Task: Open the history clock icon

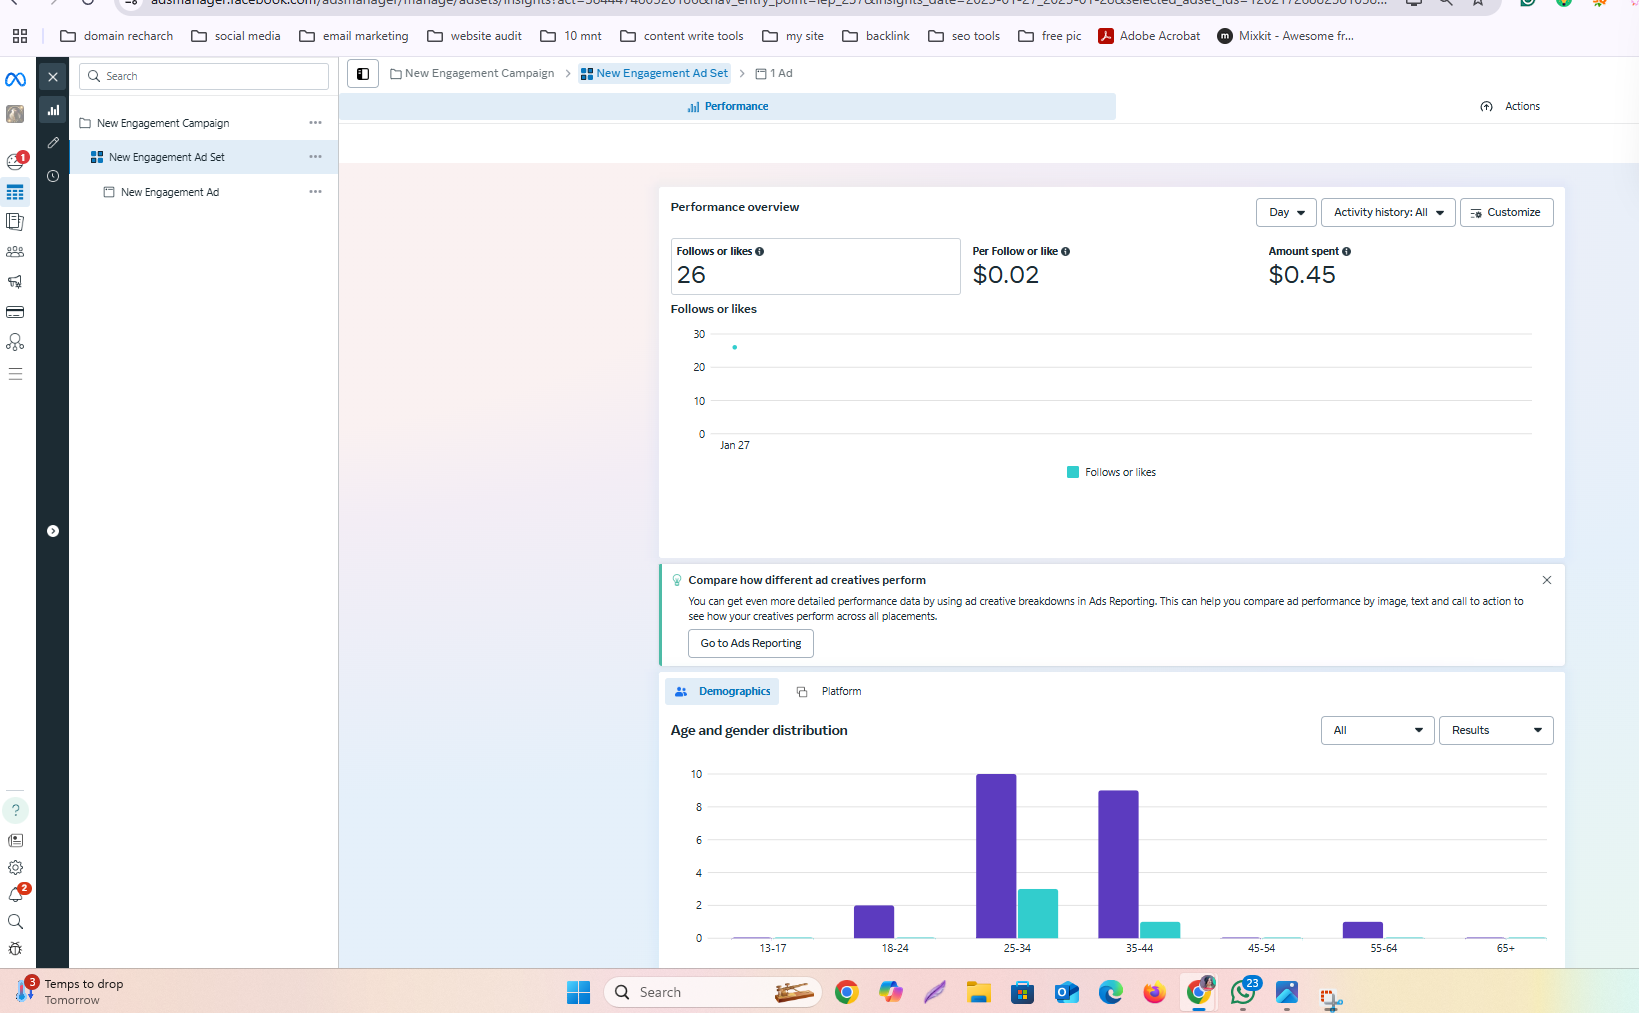Action: pos(53,176)
